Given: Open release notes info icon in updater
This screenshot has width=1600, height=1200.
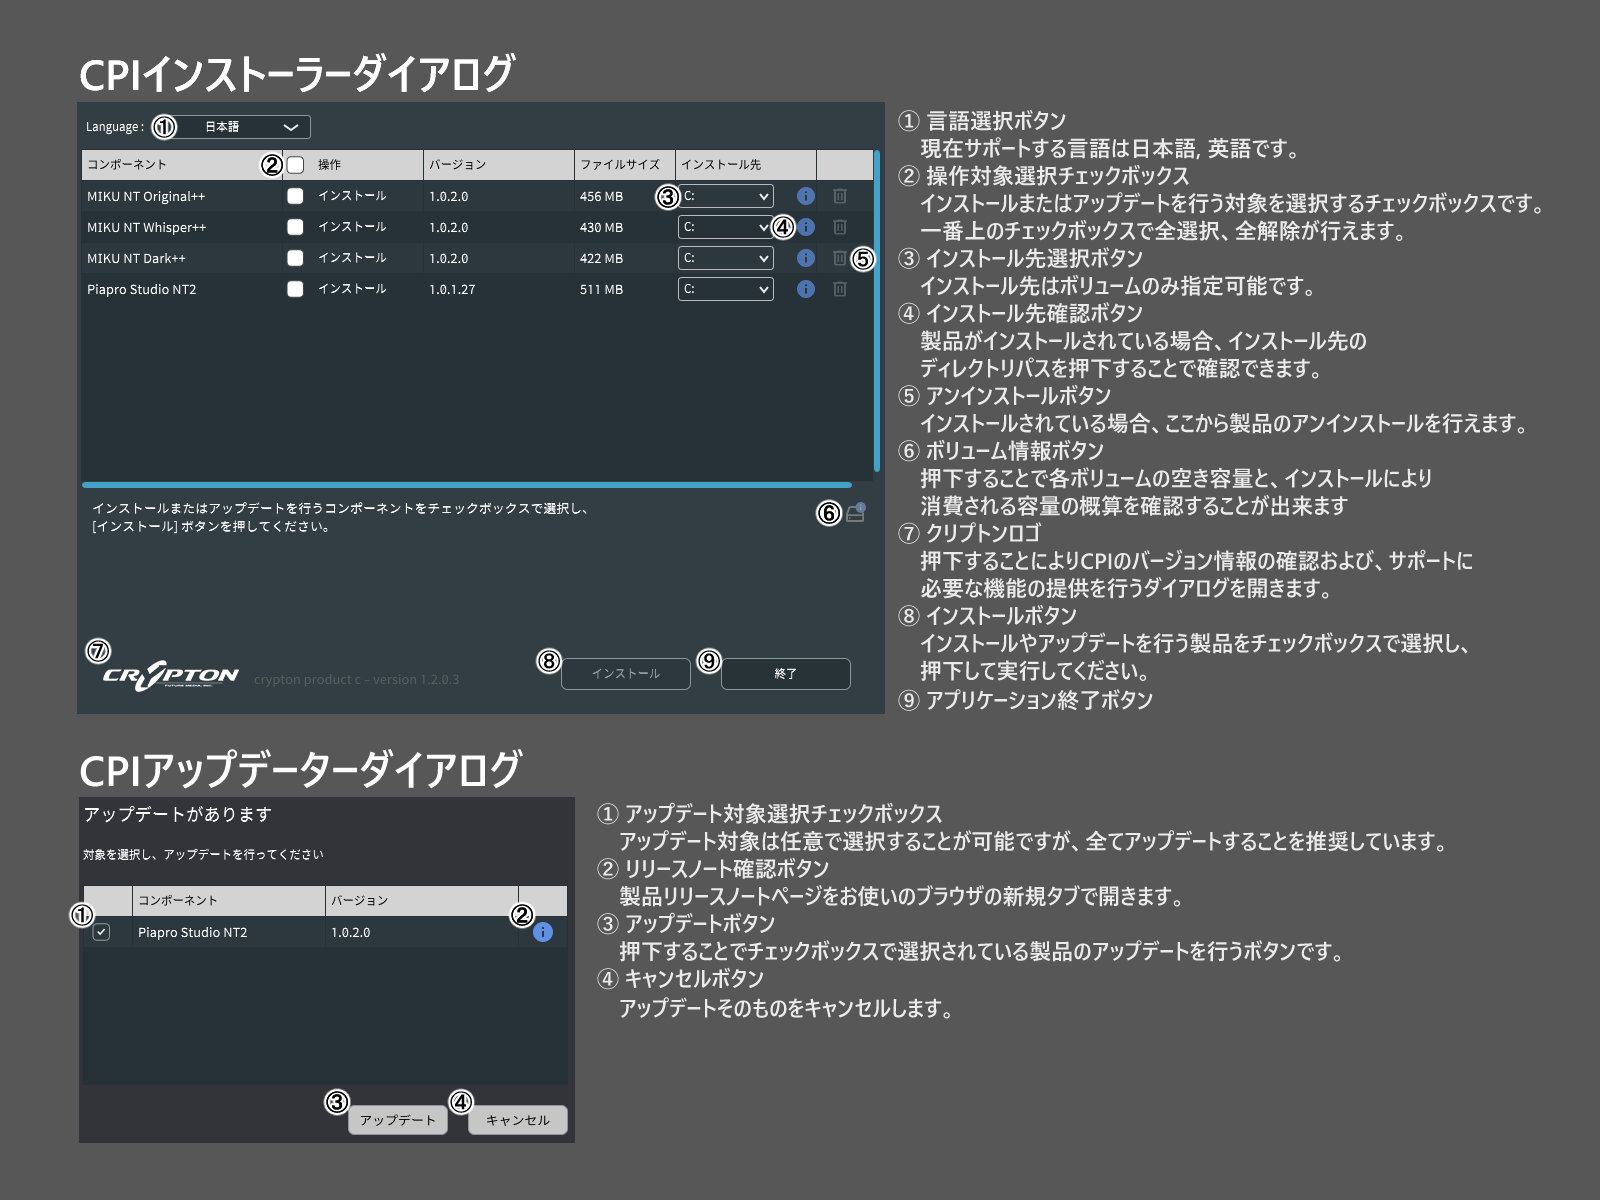Looking at the screenshot, I should click(x=543, y=932).
